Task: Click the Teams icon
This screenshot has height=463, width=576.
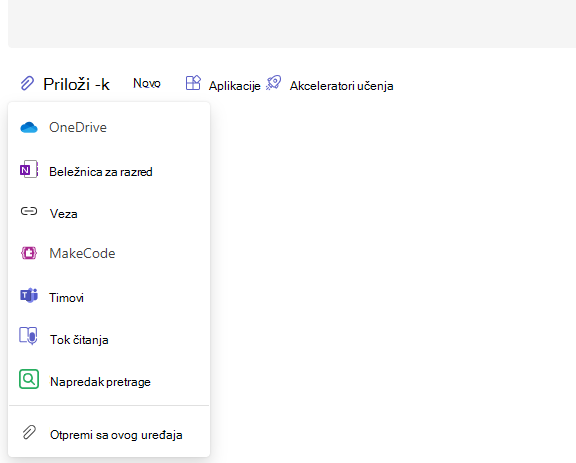Action: click(29, 296)
